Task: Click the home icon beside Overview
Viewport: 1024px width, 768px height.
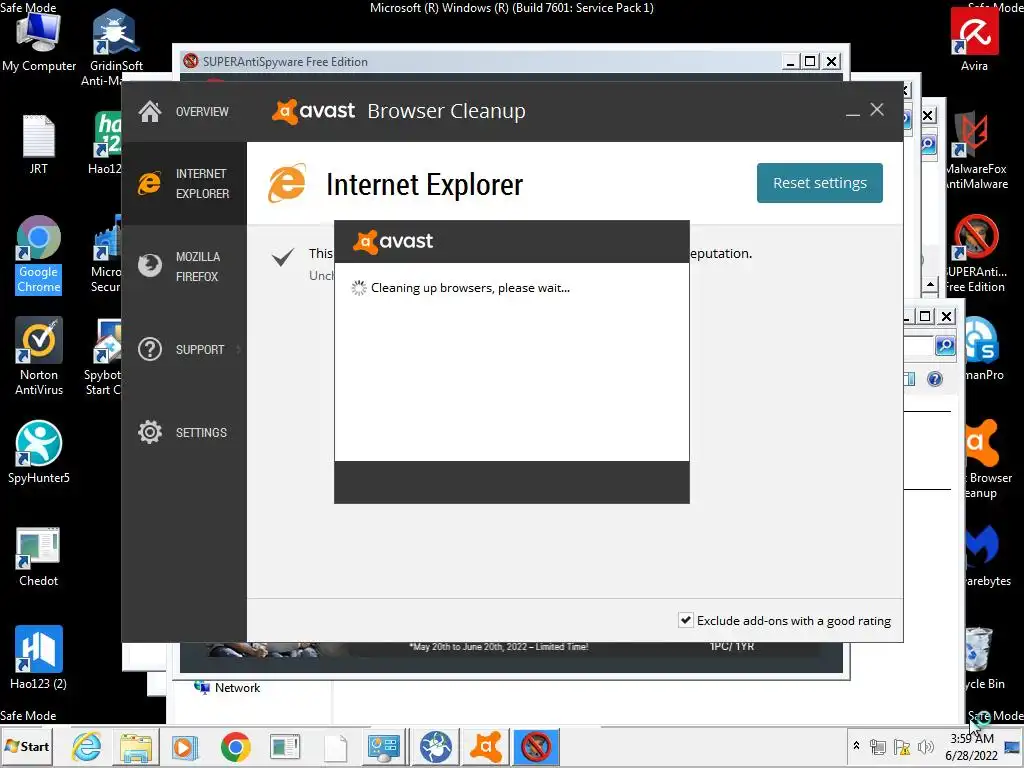Action: (x=150, y=112)
